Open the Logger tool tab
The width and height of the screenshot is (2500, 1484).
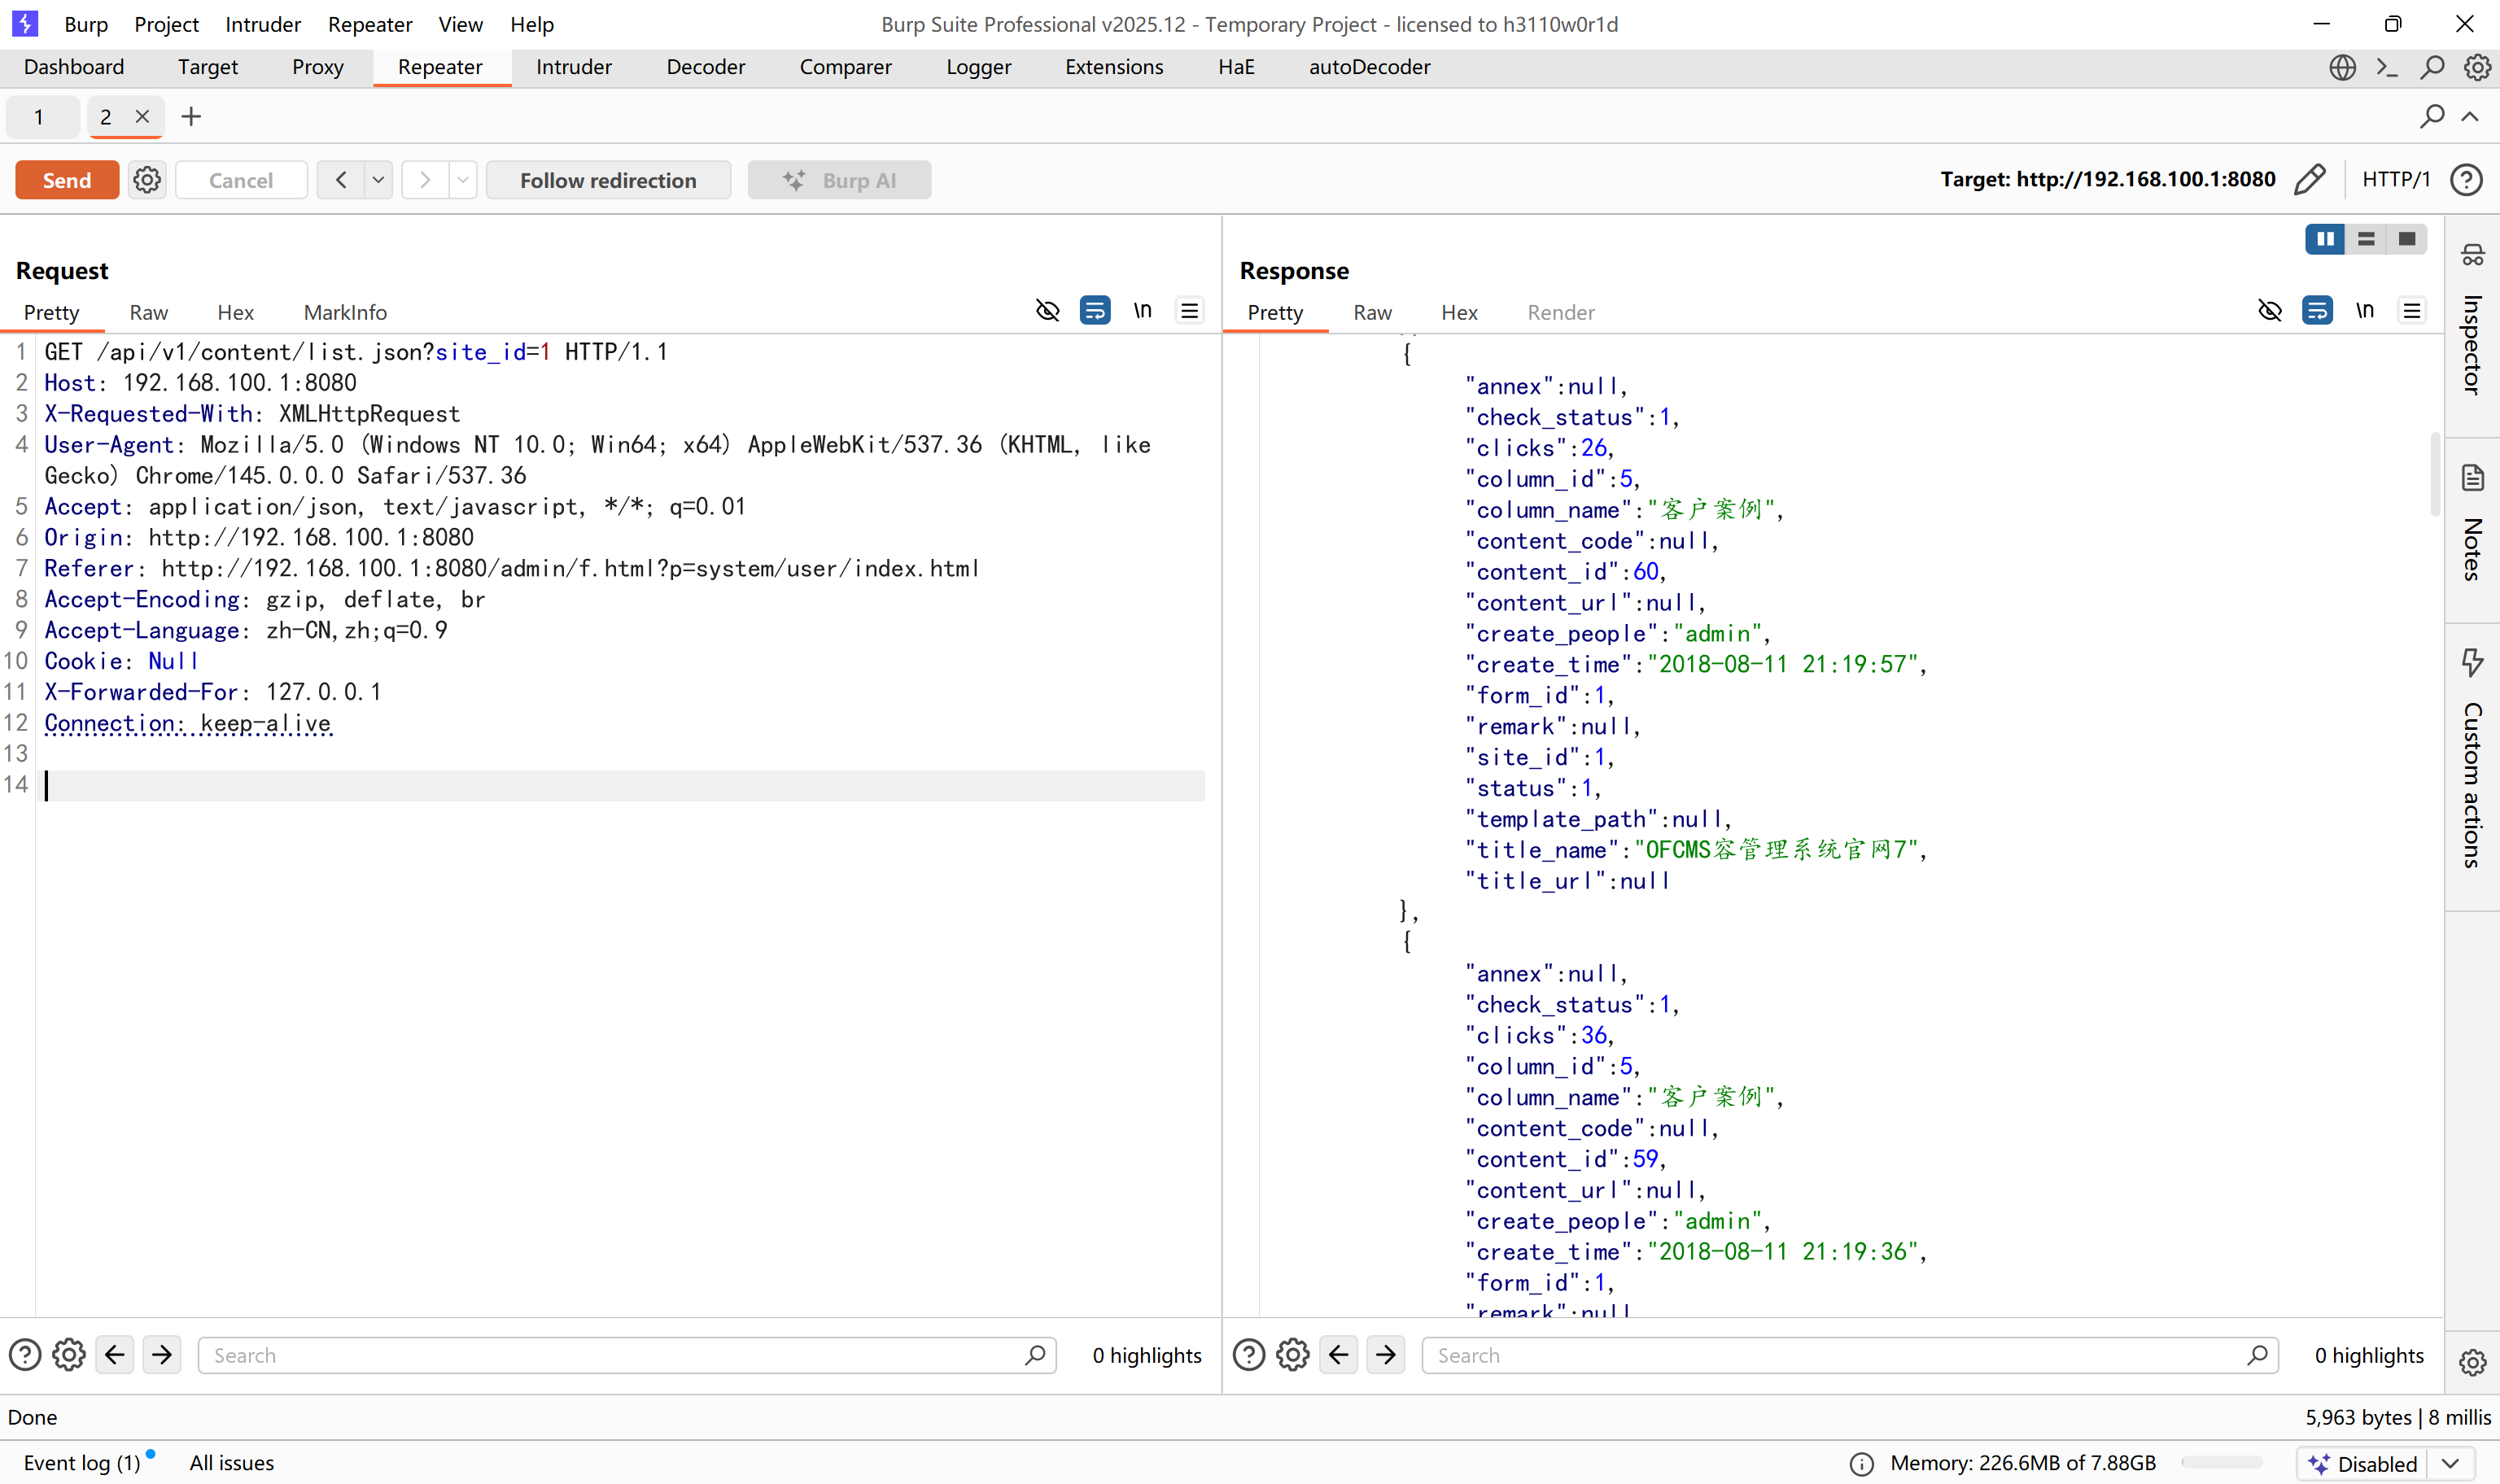[x=978, y=67]
